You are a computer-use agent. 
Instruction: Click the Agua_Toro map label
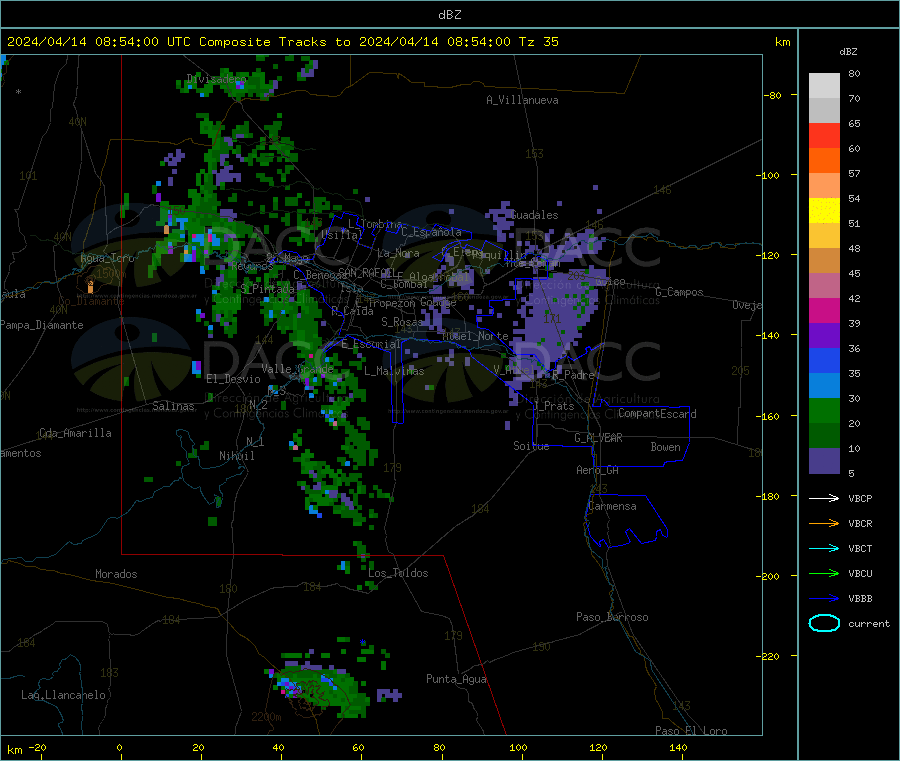[x=107, y=258]
